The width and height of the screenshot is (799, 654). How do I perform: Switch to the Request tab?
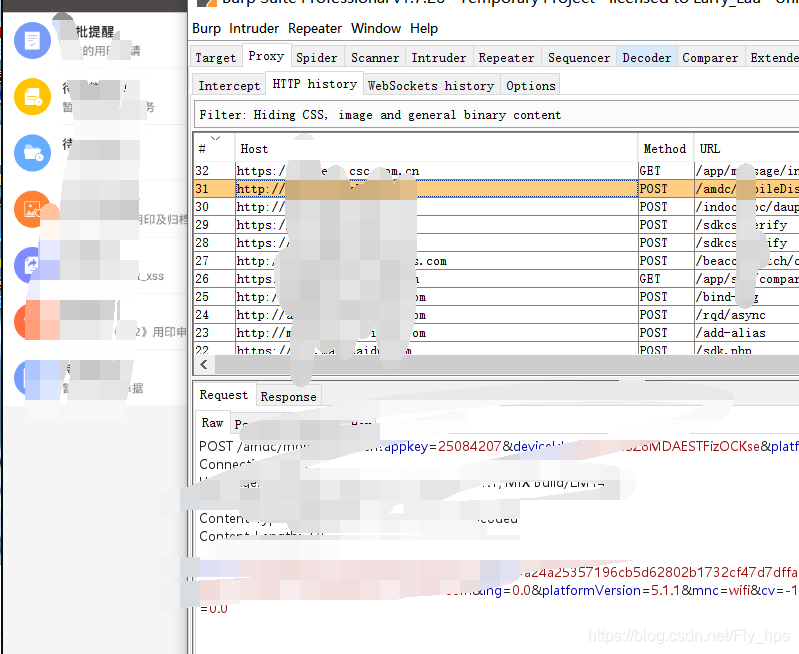pyautogui.click(x=224, y=395)
